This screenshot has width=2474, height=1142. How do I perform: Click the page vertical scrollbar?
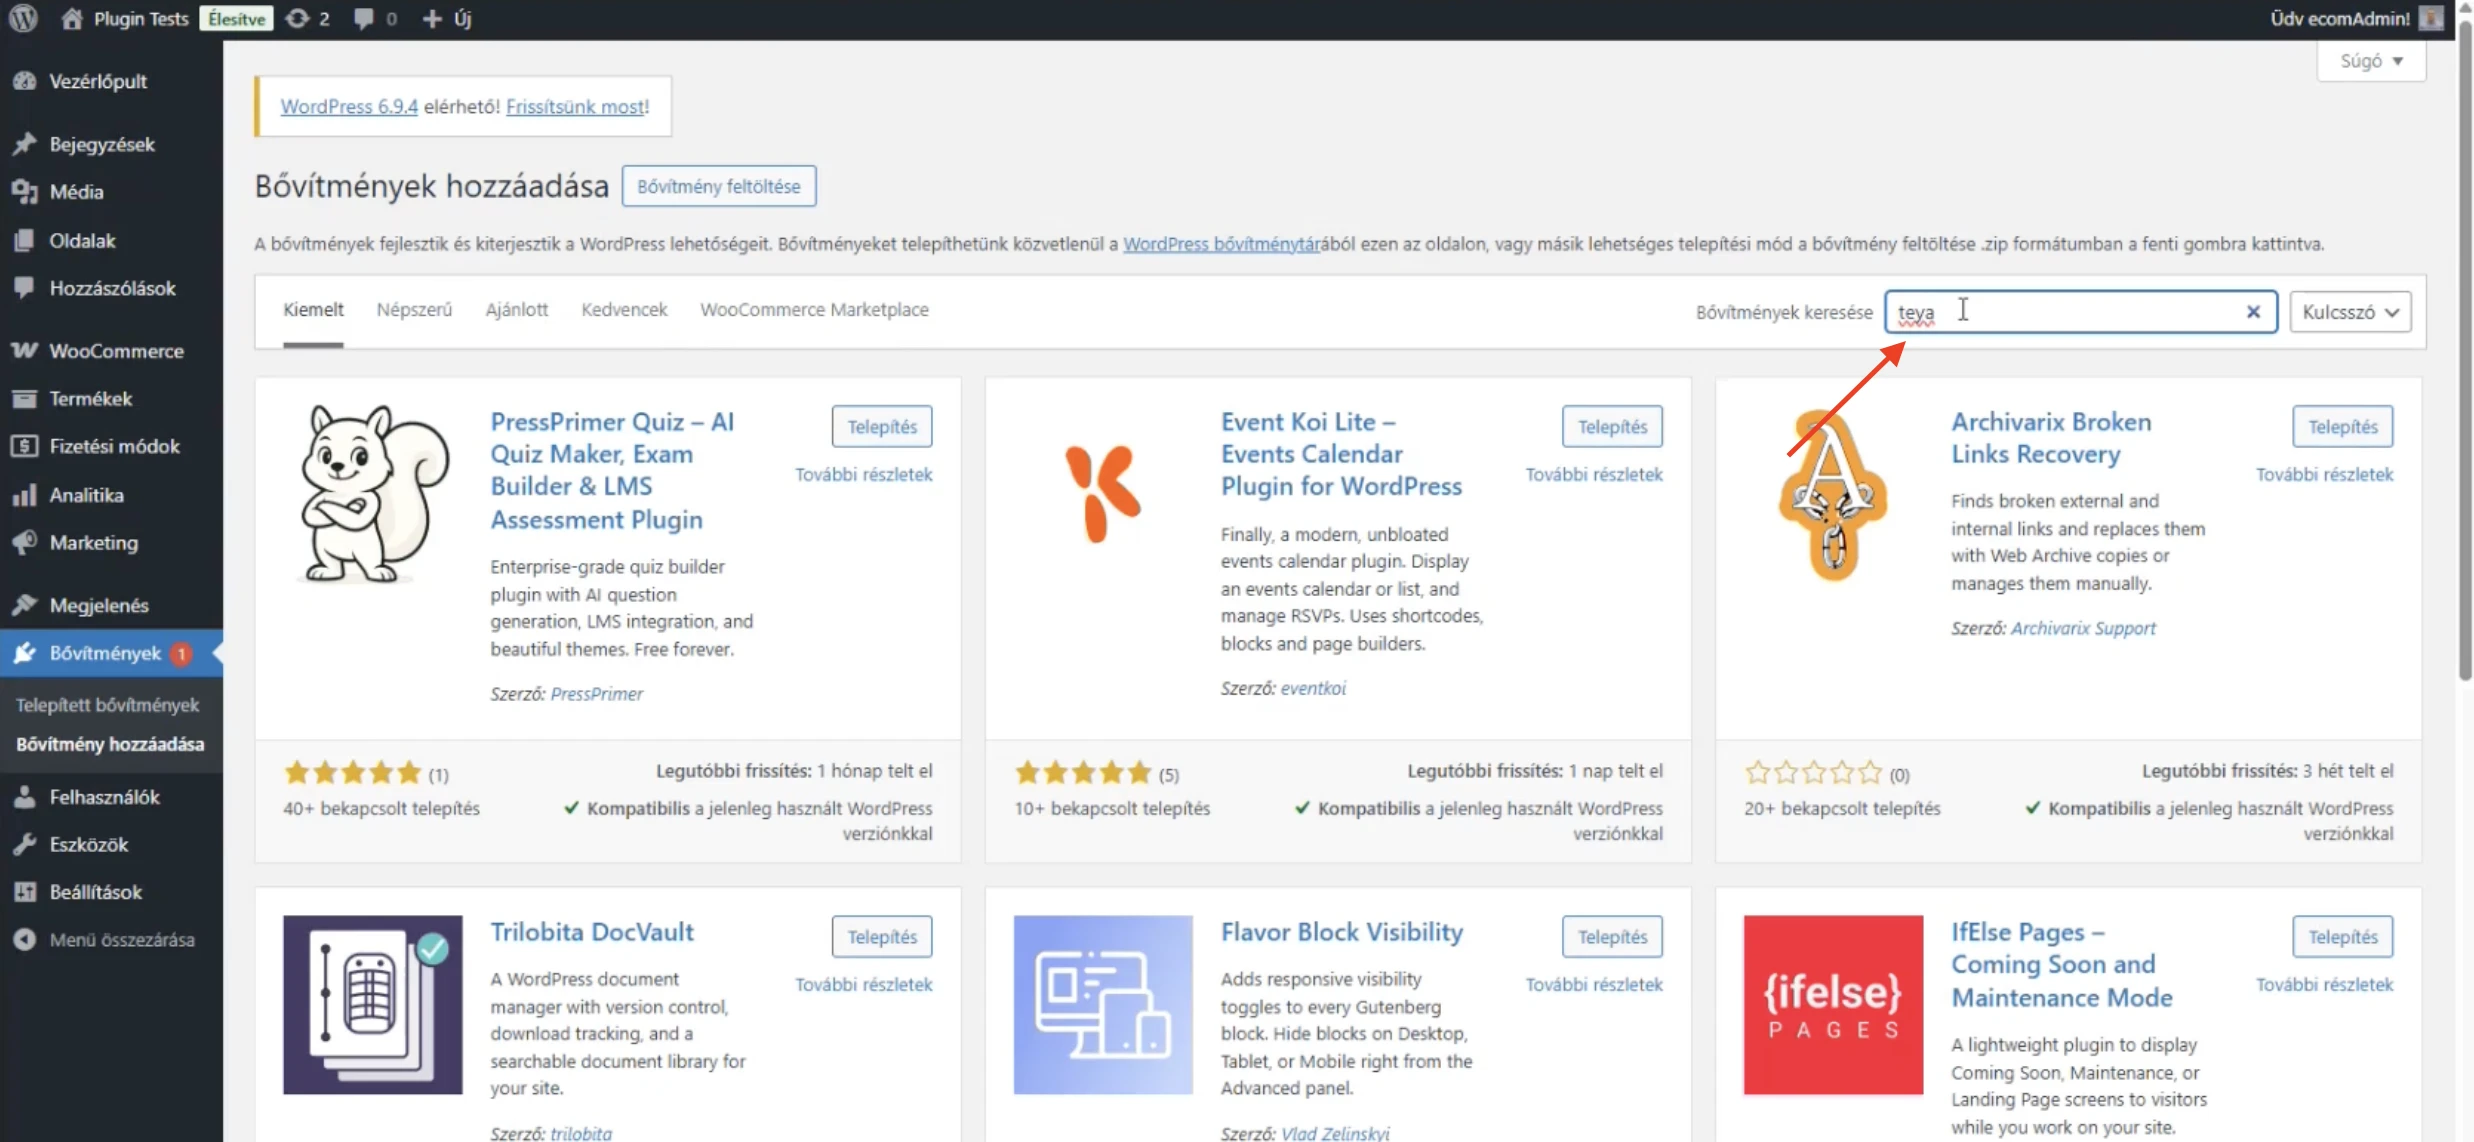tap(2464, 350)
